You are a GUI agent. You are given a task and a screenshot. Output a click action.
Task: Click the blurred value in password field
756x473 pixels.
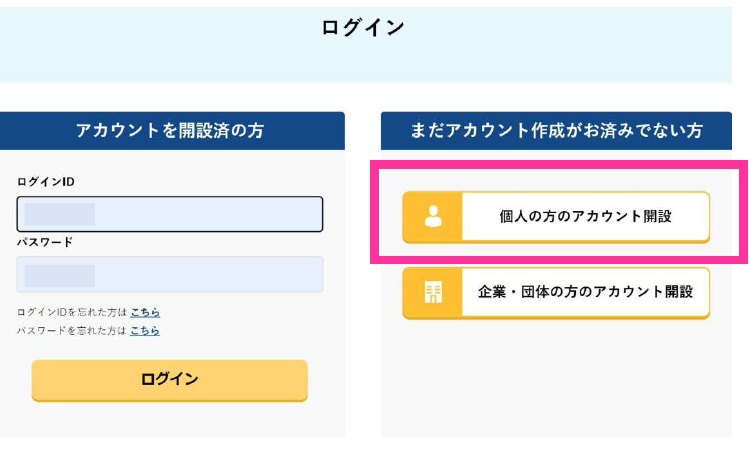(59, 275)
